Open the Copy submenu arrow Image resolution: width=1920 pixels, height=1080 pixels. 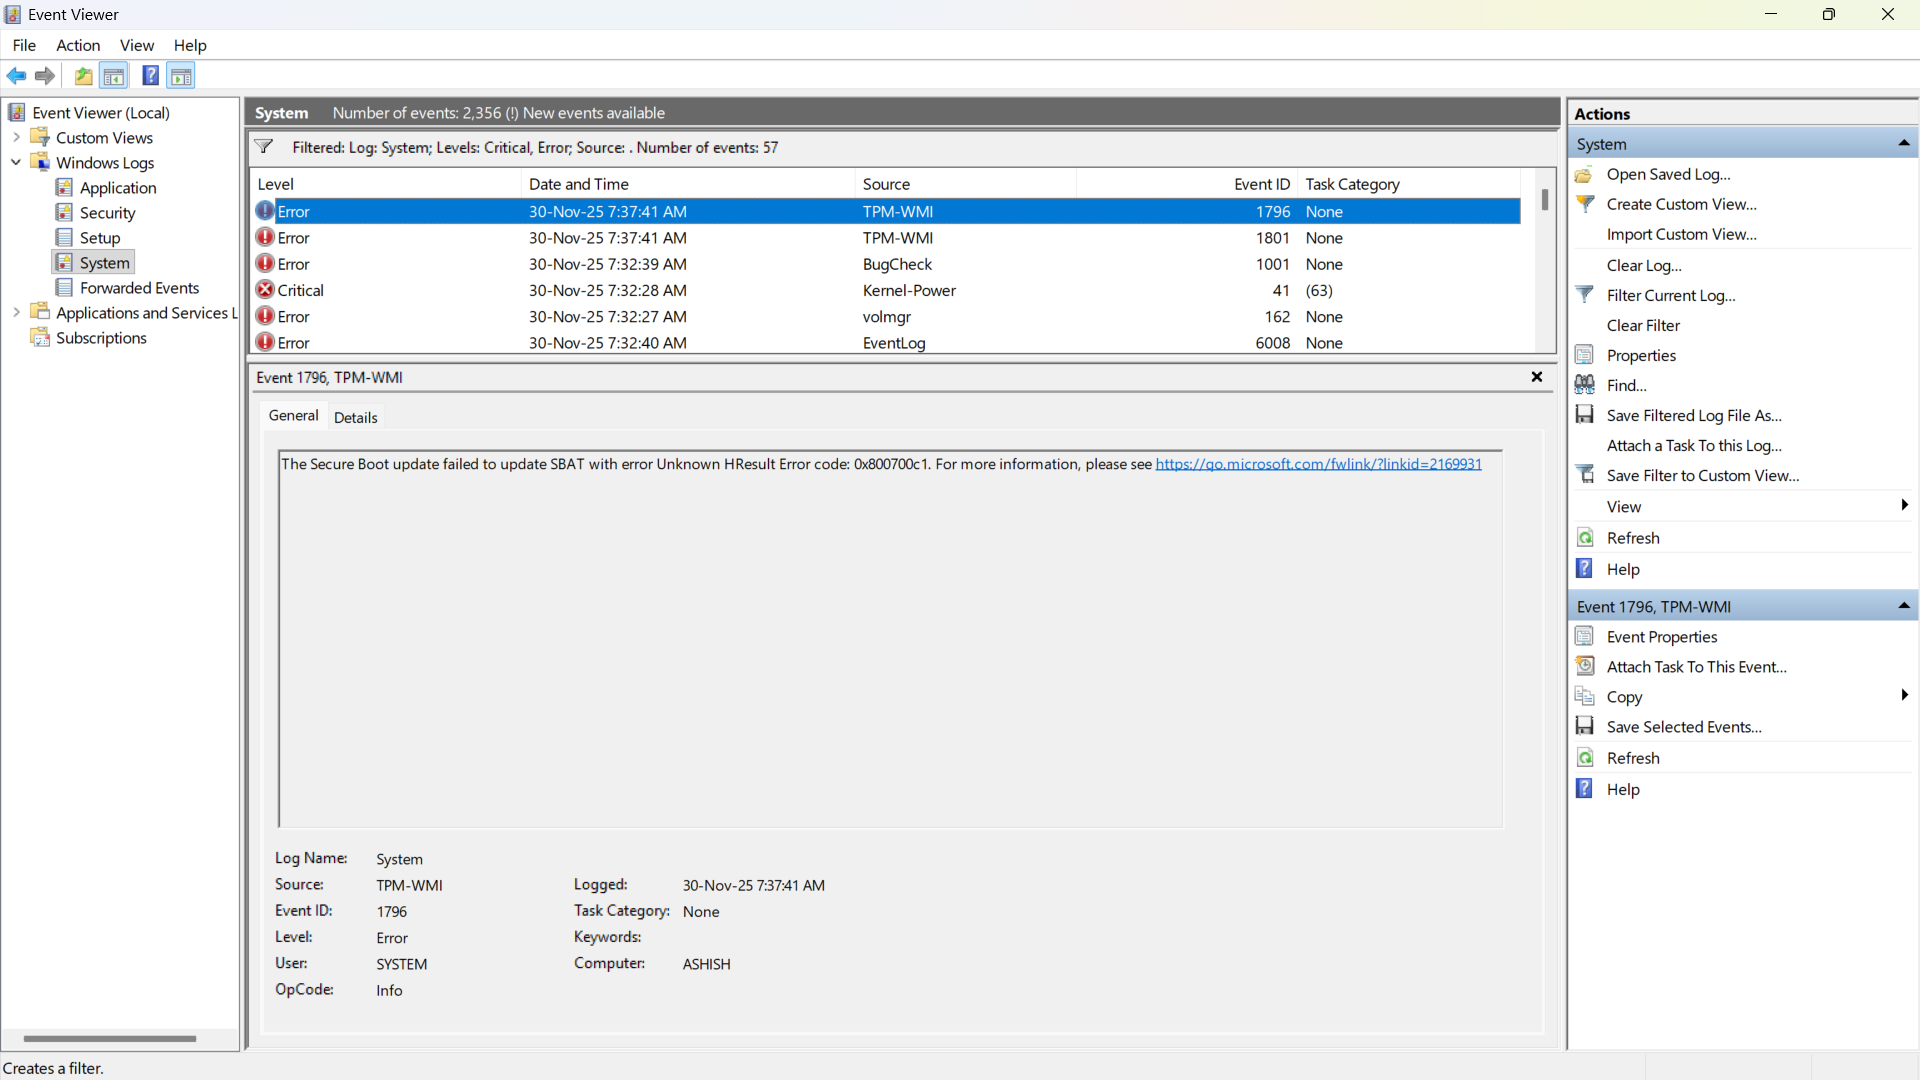[x=1904, y=696]
